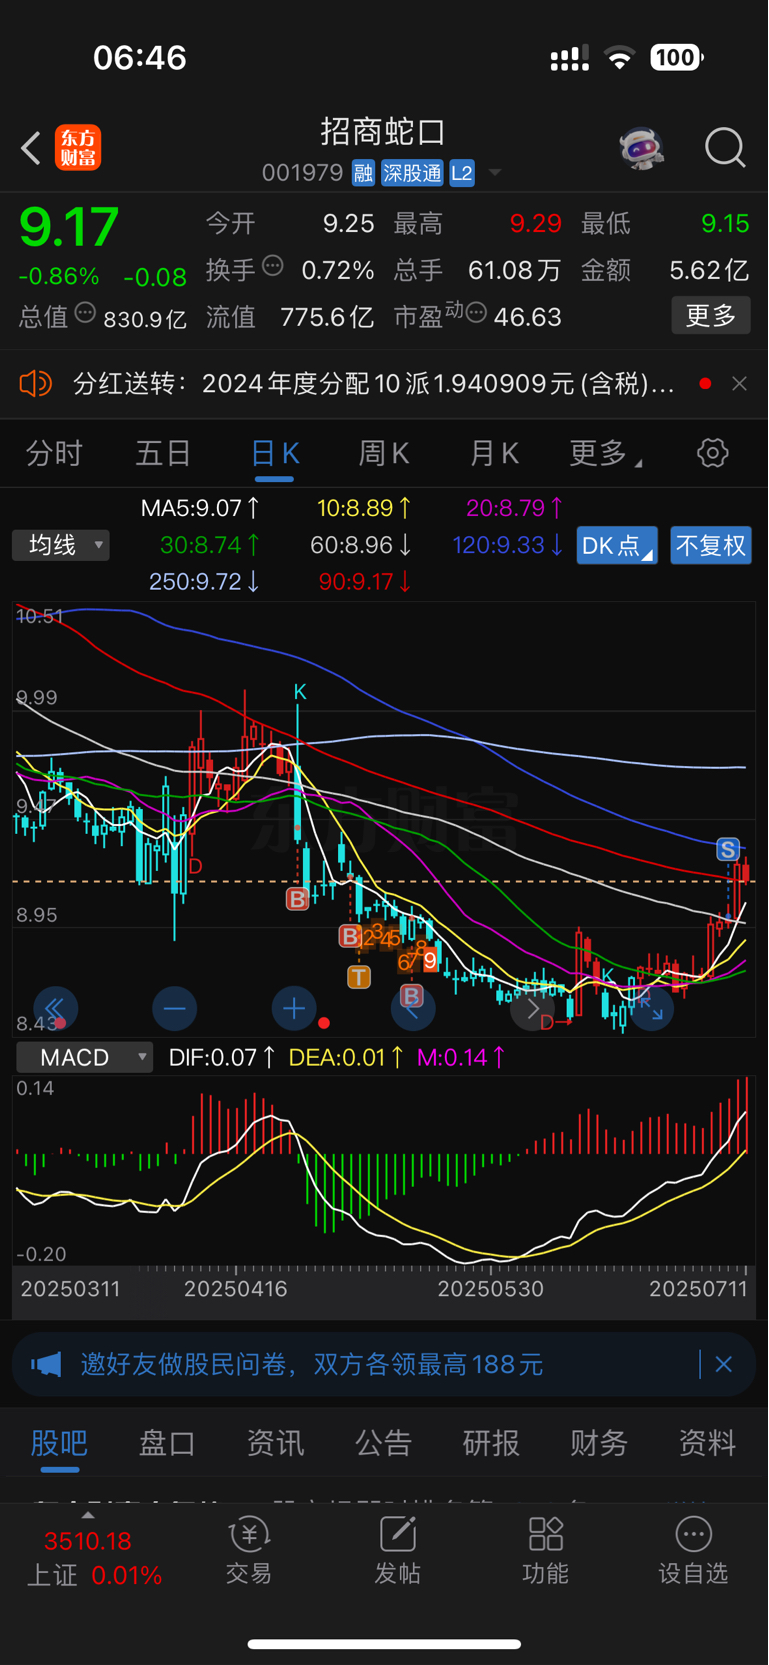
Task: Expand chart with diagonal arrows icon
Action: (651, 1008)
